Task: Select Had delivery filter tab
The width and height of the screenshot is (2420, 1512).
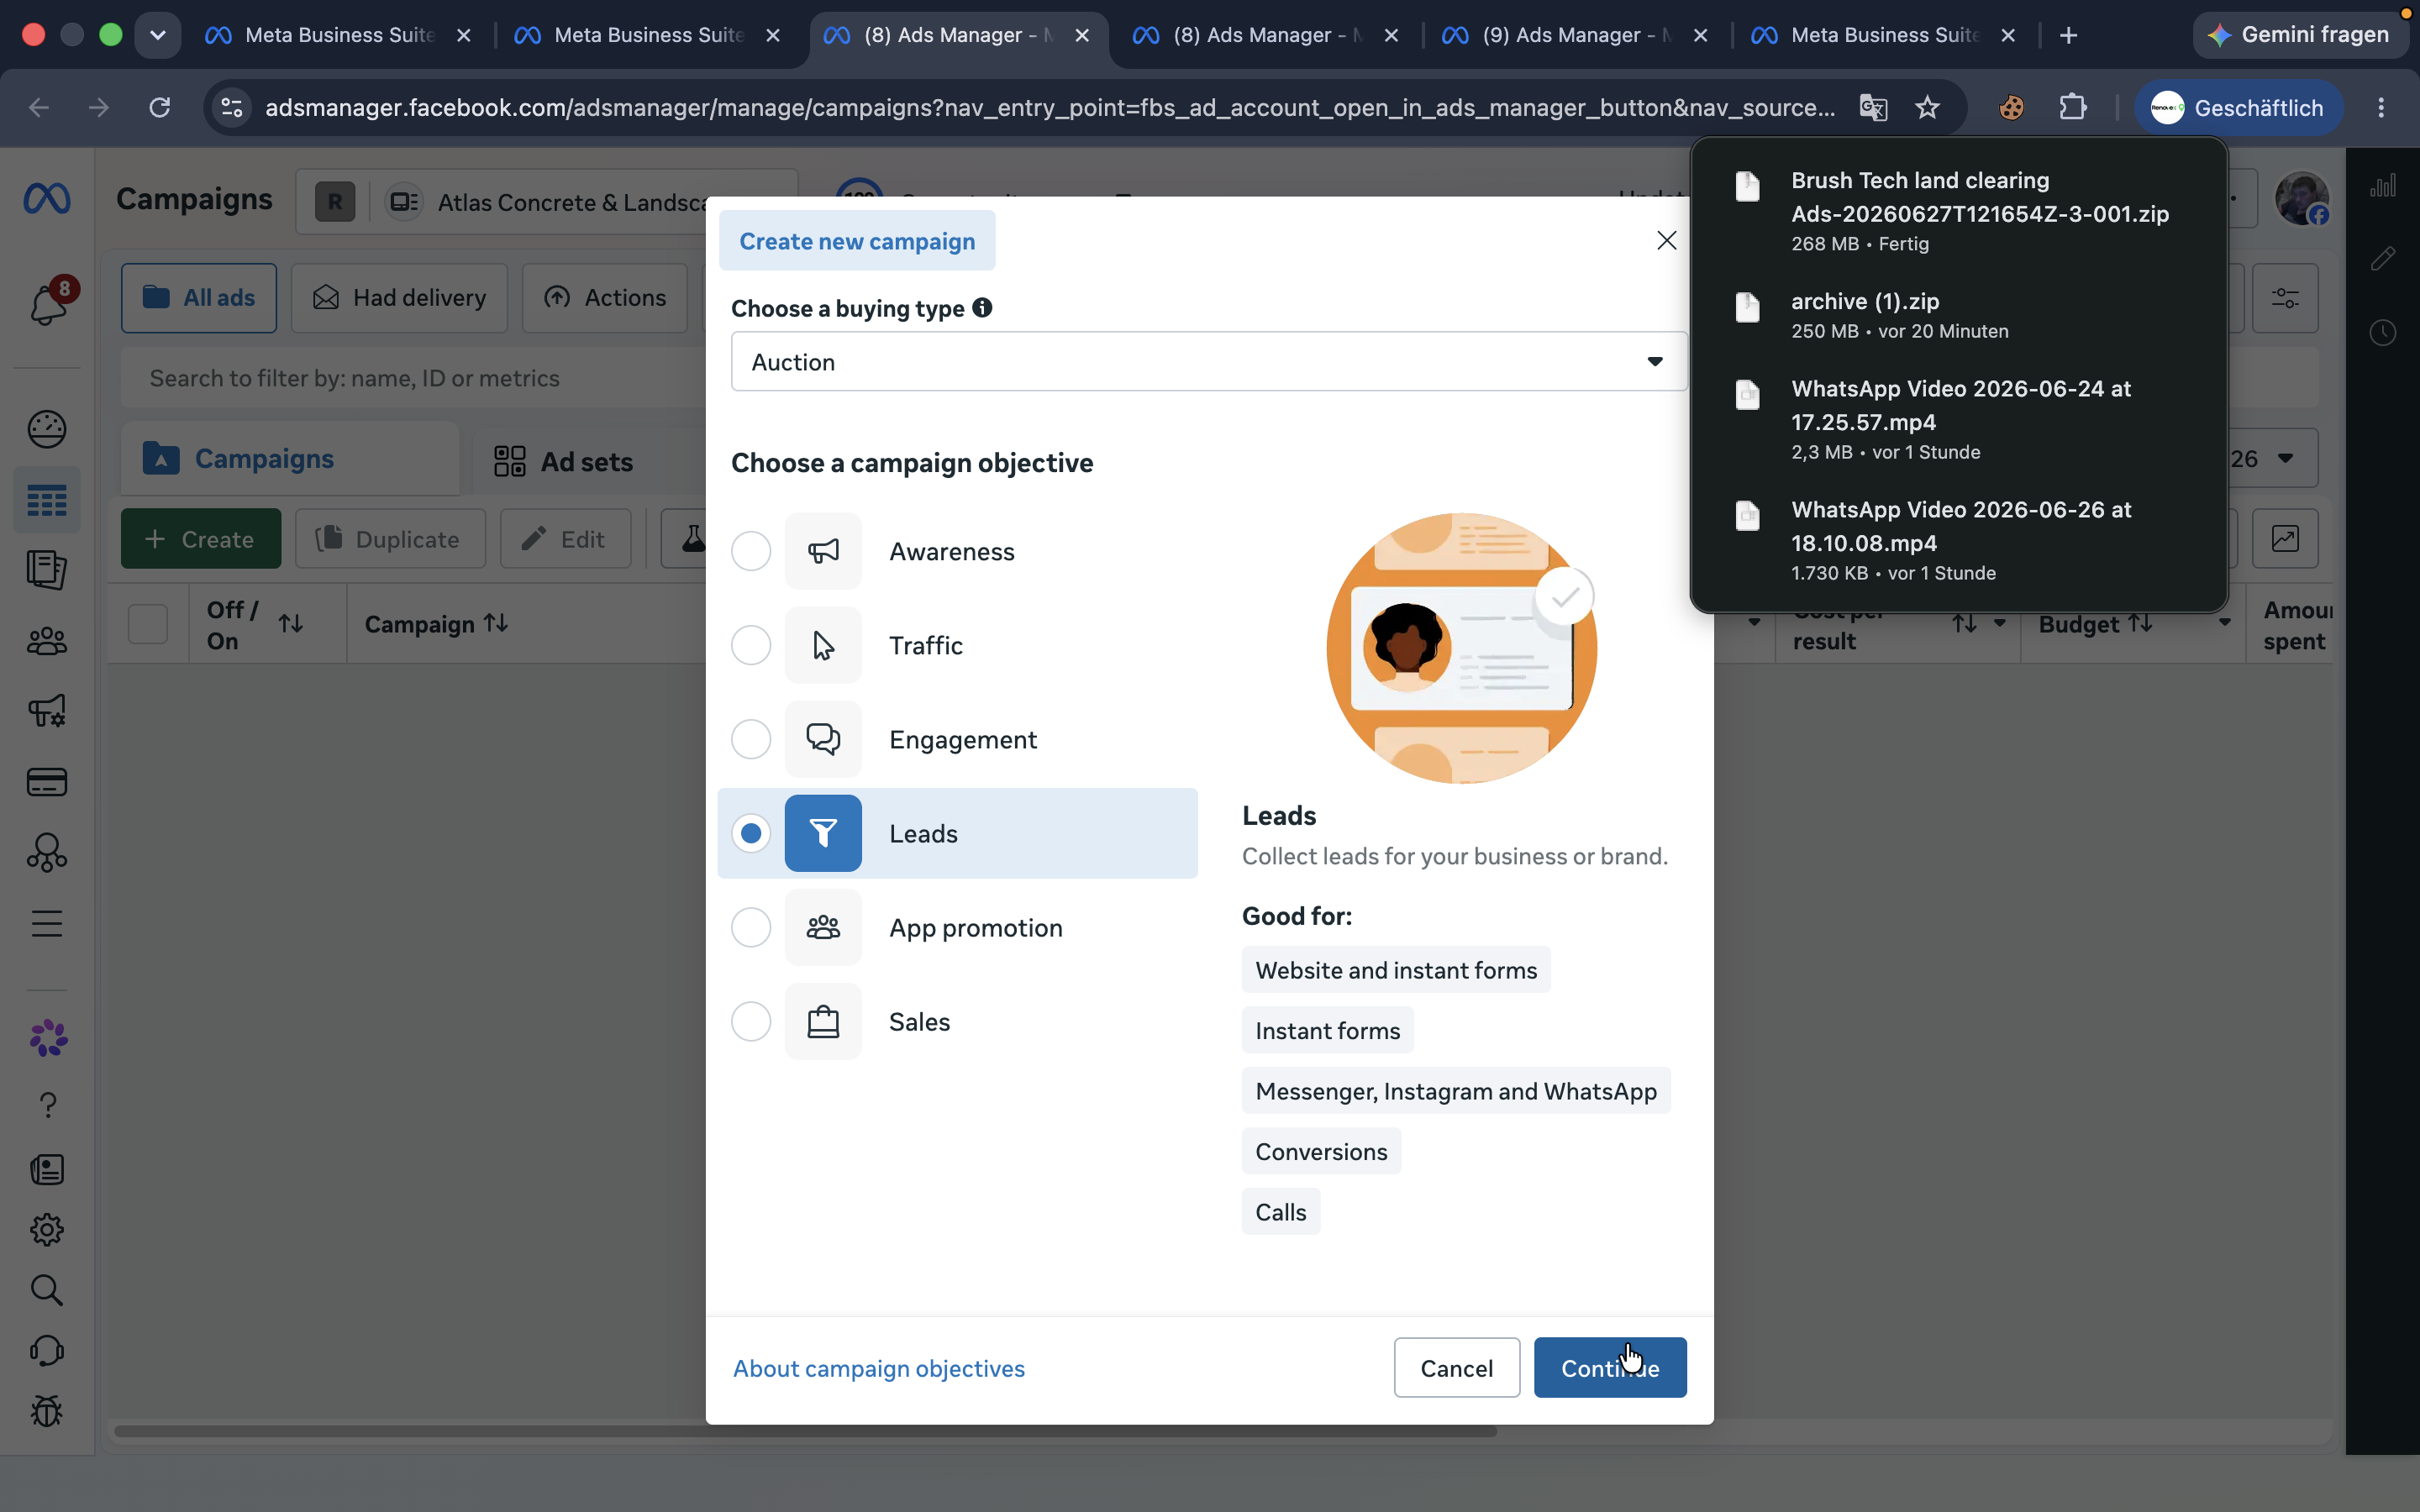Action: tap(399, 298)
